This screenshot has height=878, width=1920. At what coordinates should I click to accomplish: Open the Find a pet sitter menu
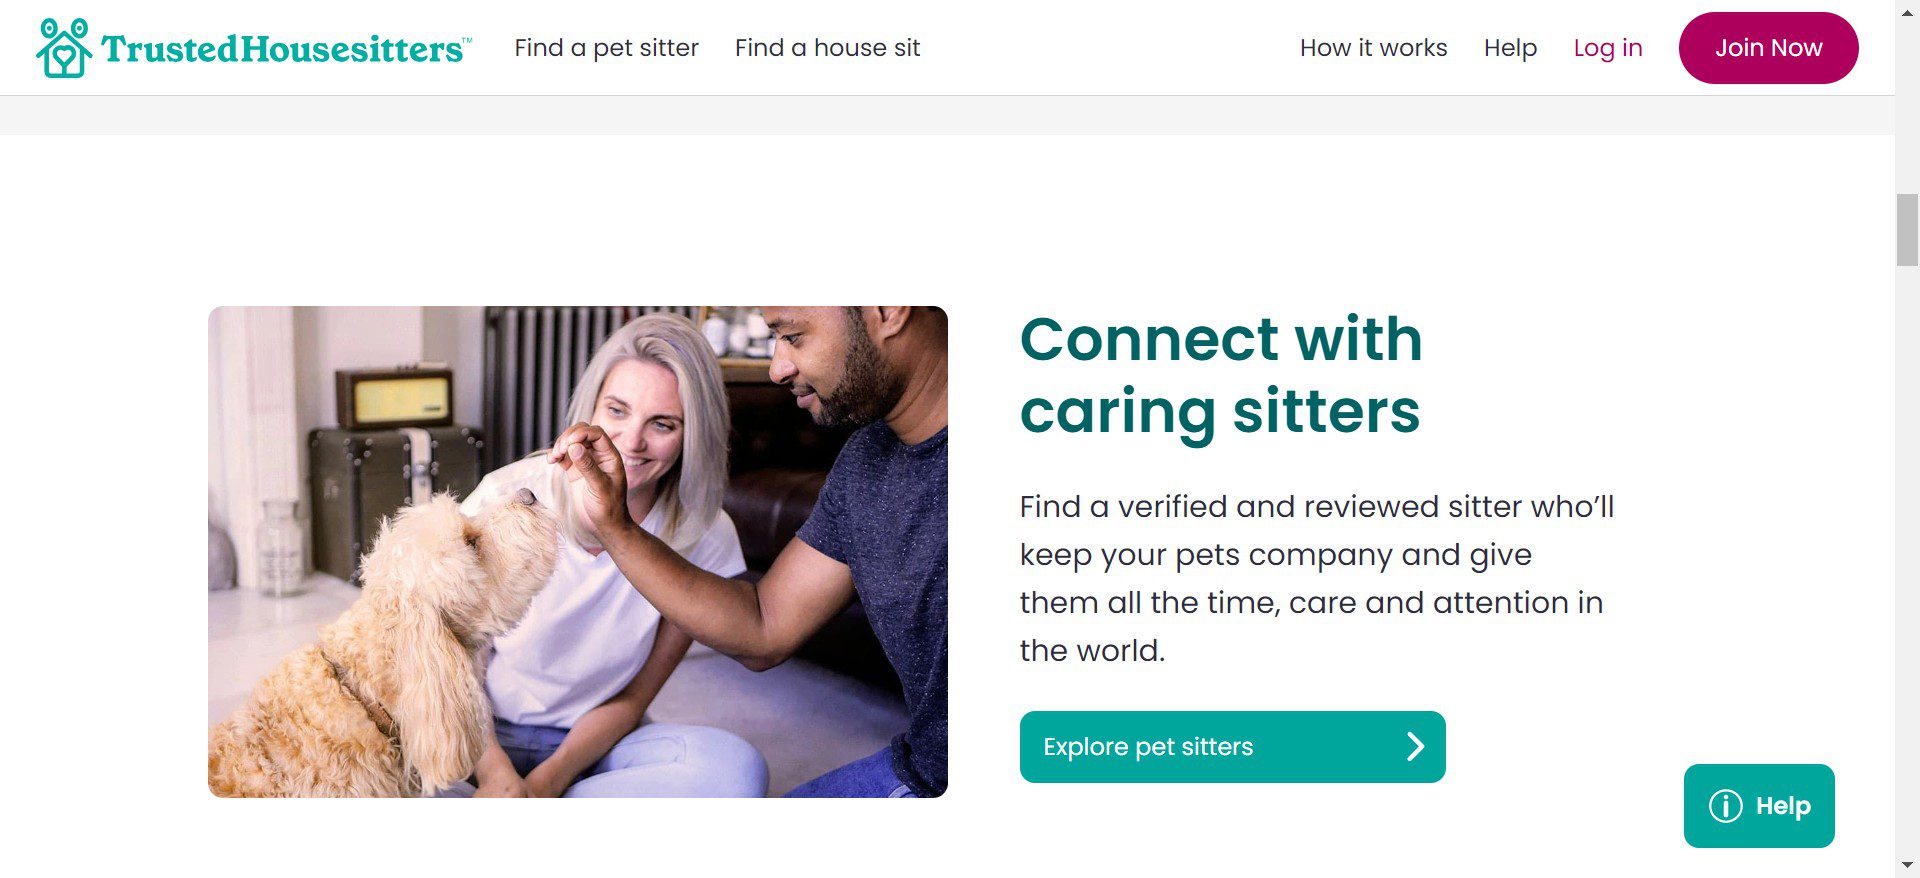606,48
